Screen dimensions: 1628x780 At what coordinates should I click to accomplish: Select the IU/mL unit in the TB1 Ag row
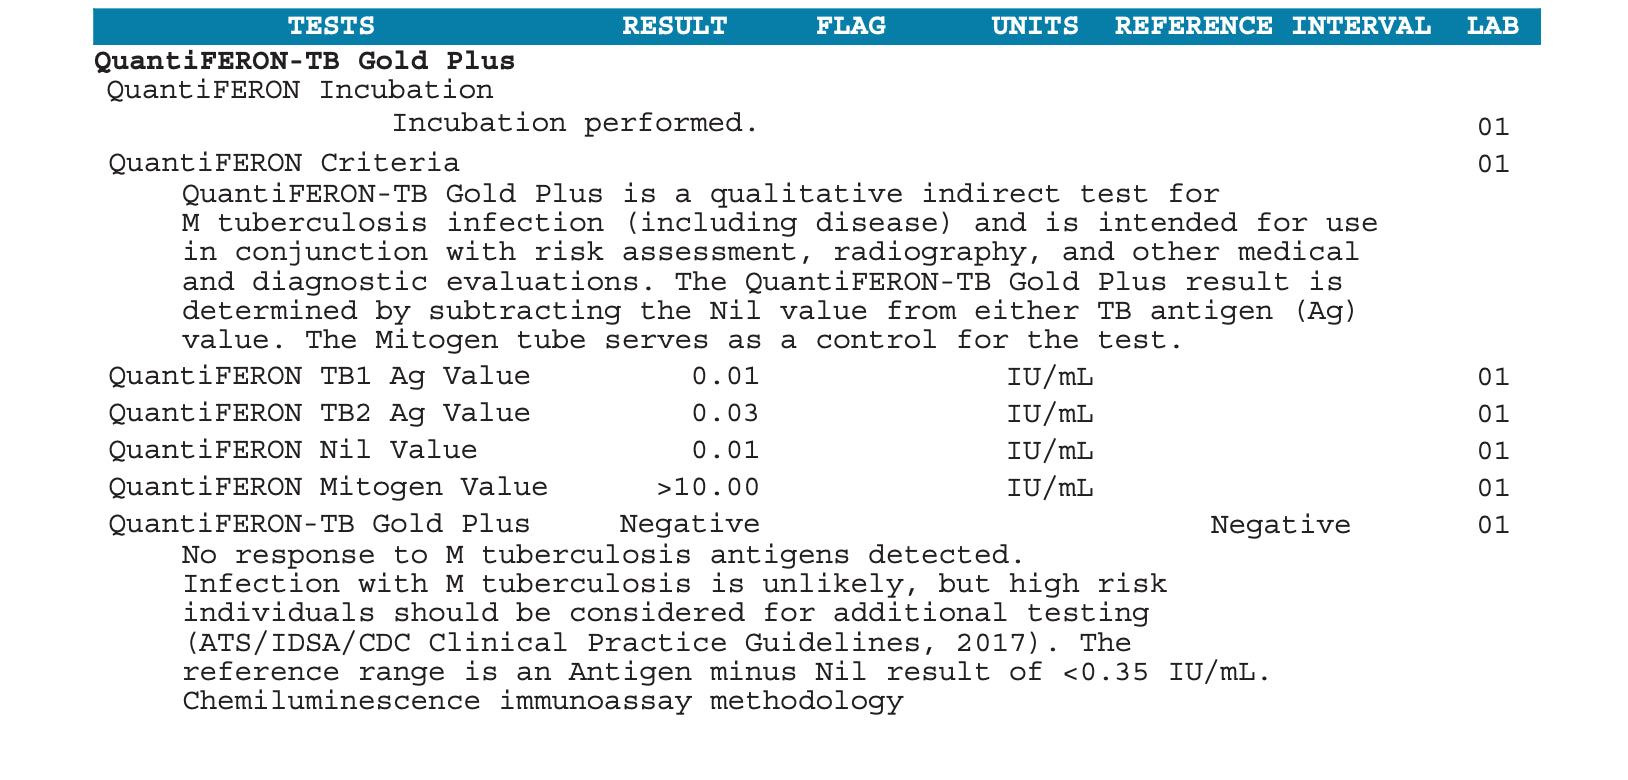pyautogui.click(x=1050, y=376)
